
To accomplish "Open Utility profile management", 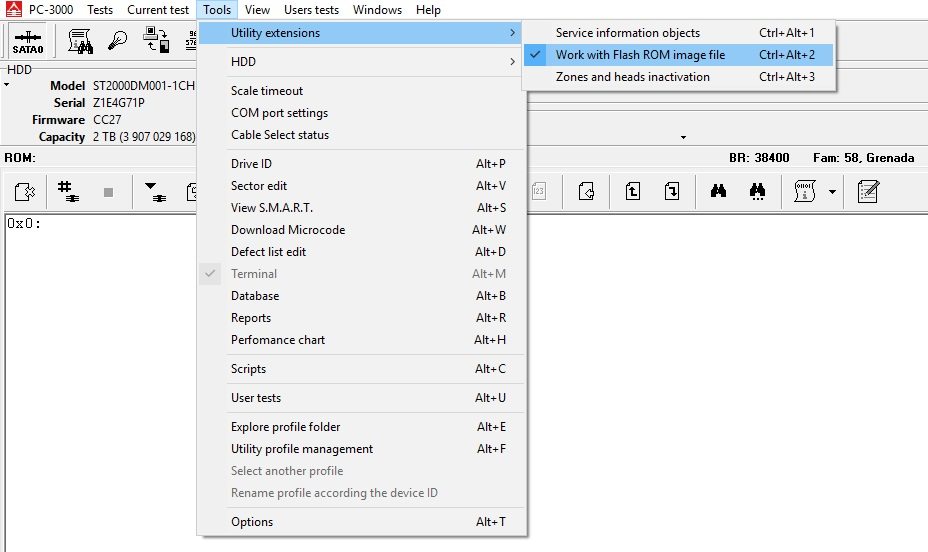I will point(362,449).
